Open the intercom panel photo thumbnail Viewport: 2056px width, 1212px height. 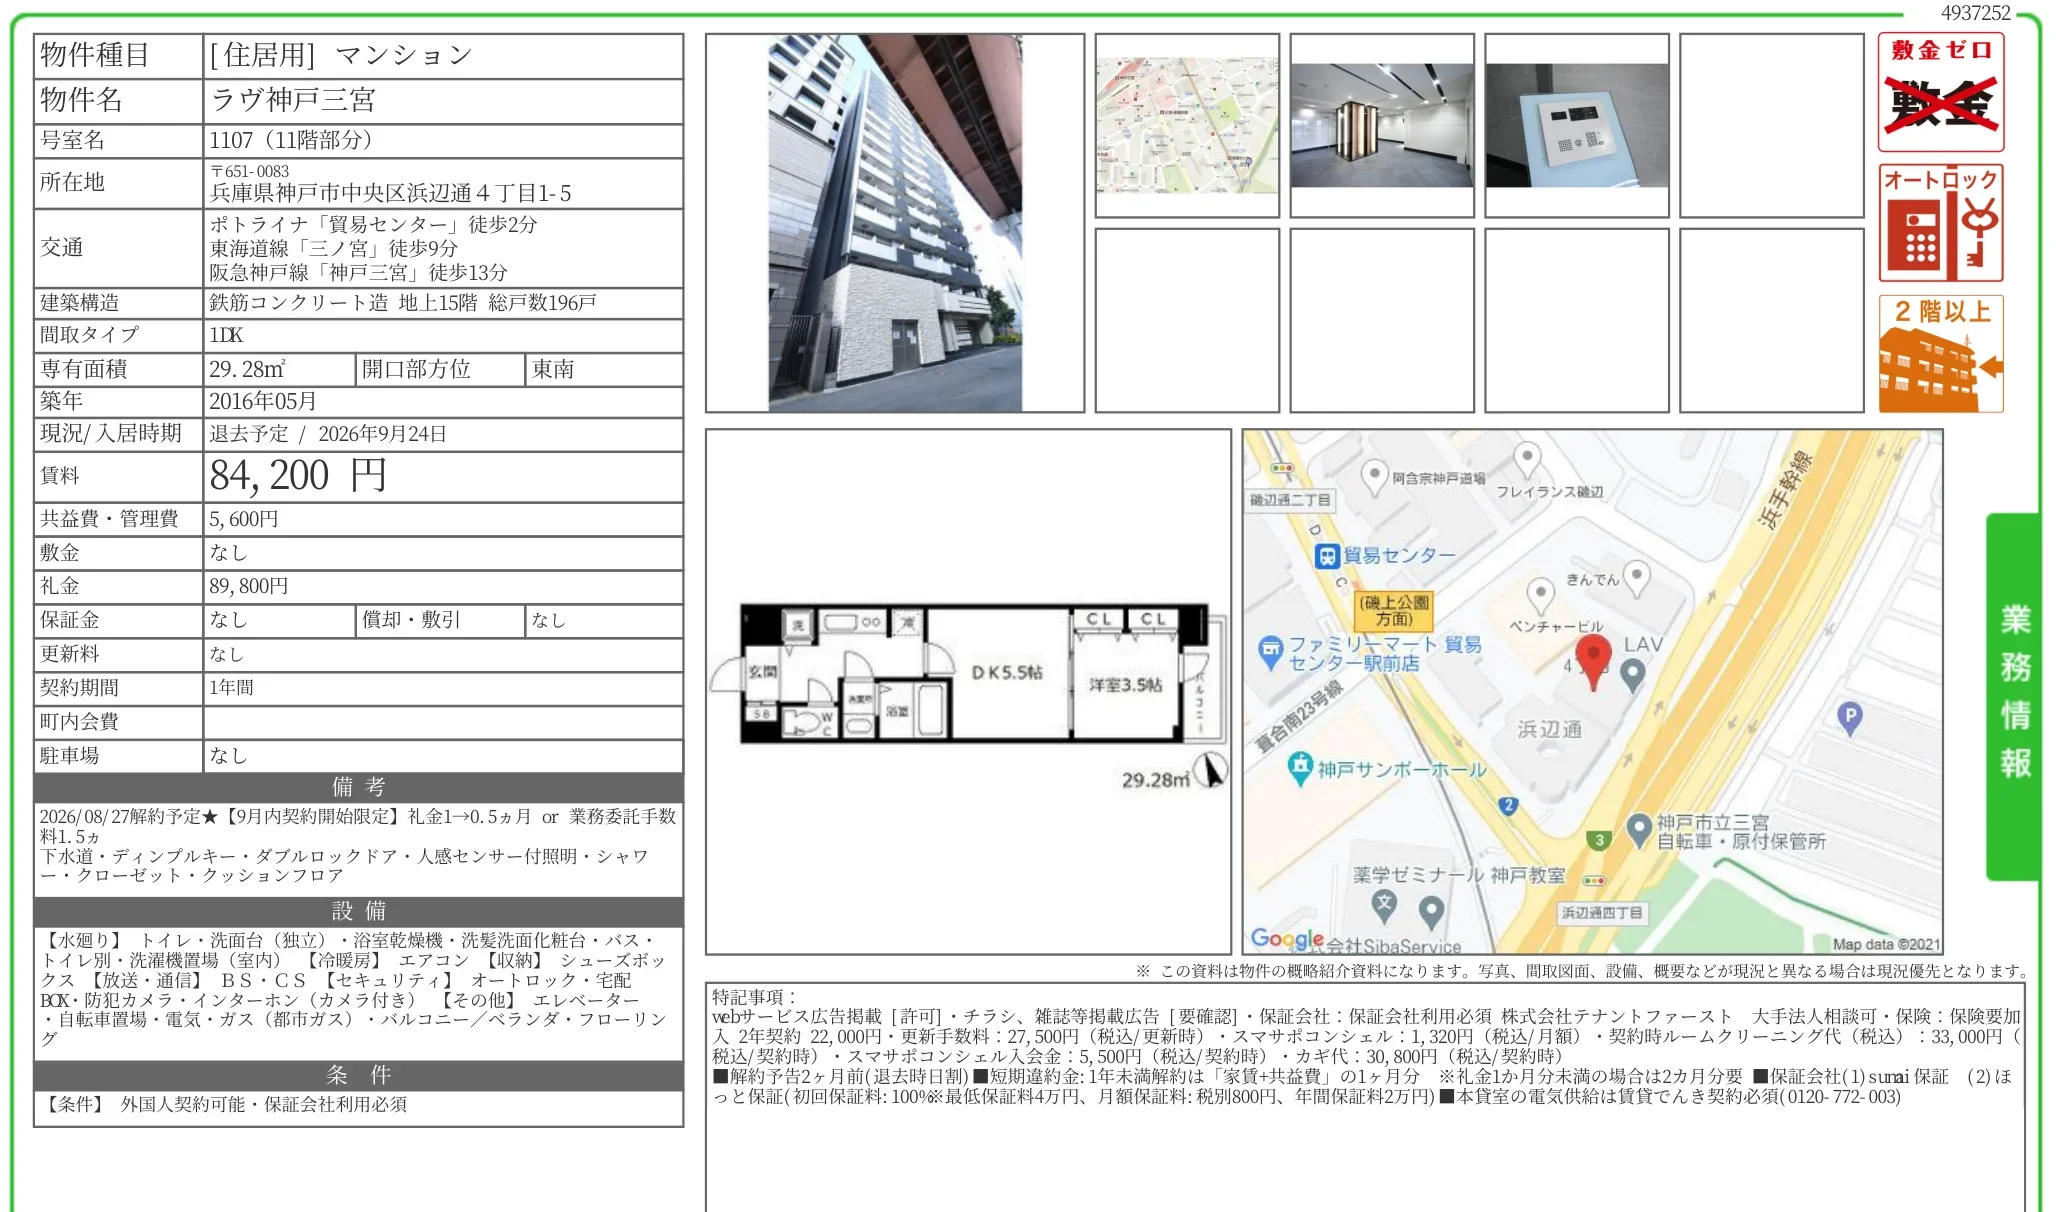point(1577,125)
